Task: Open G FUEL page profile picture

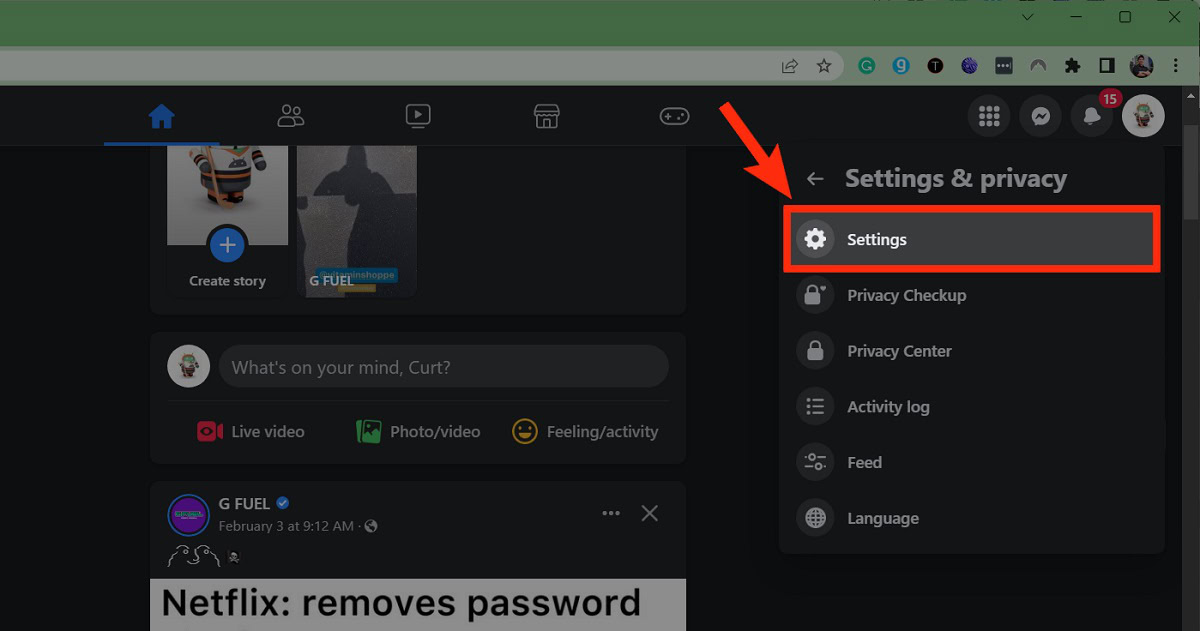Action: [188, 515]
